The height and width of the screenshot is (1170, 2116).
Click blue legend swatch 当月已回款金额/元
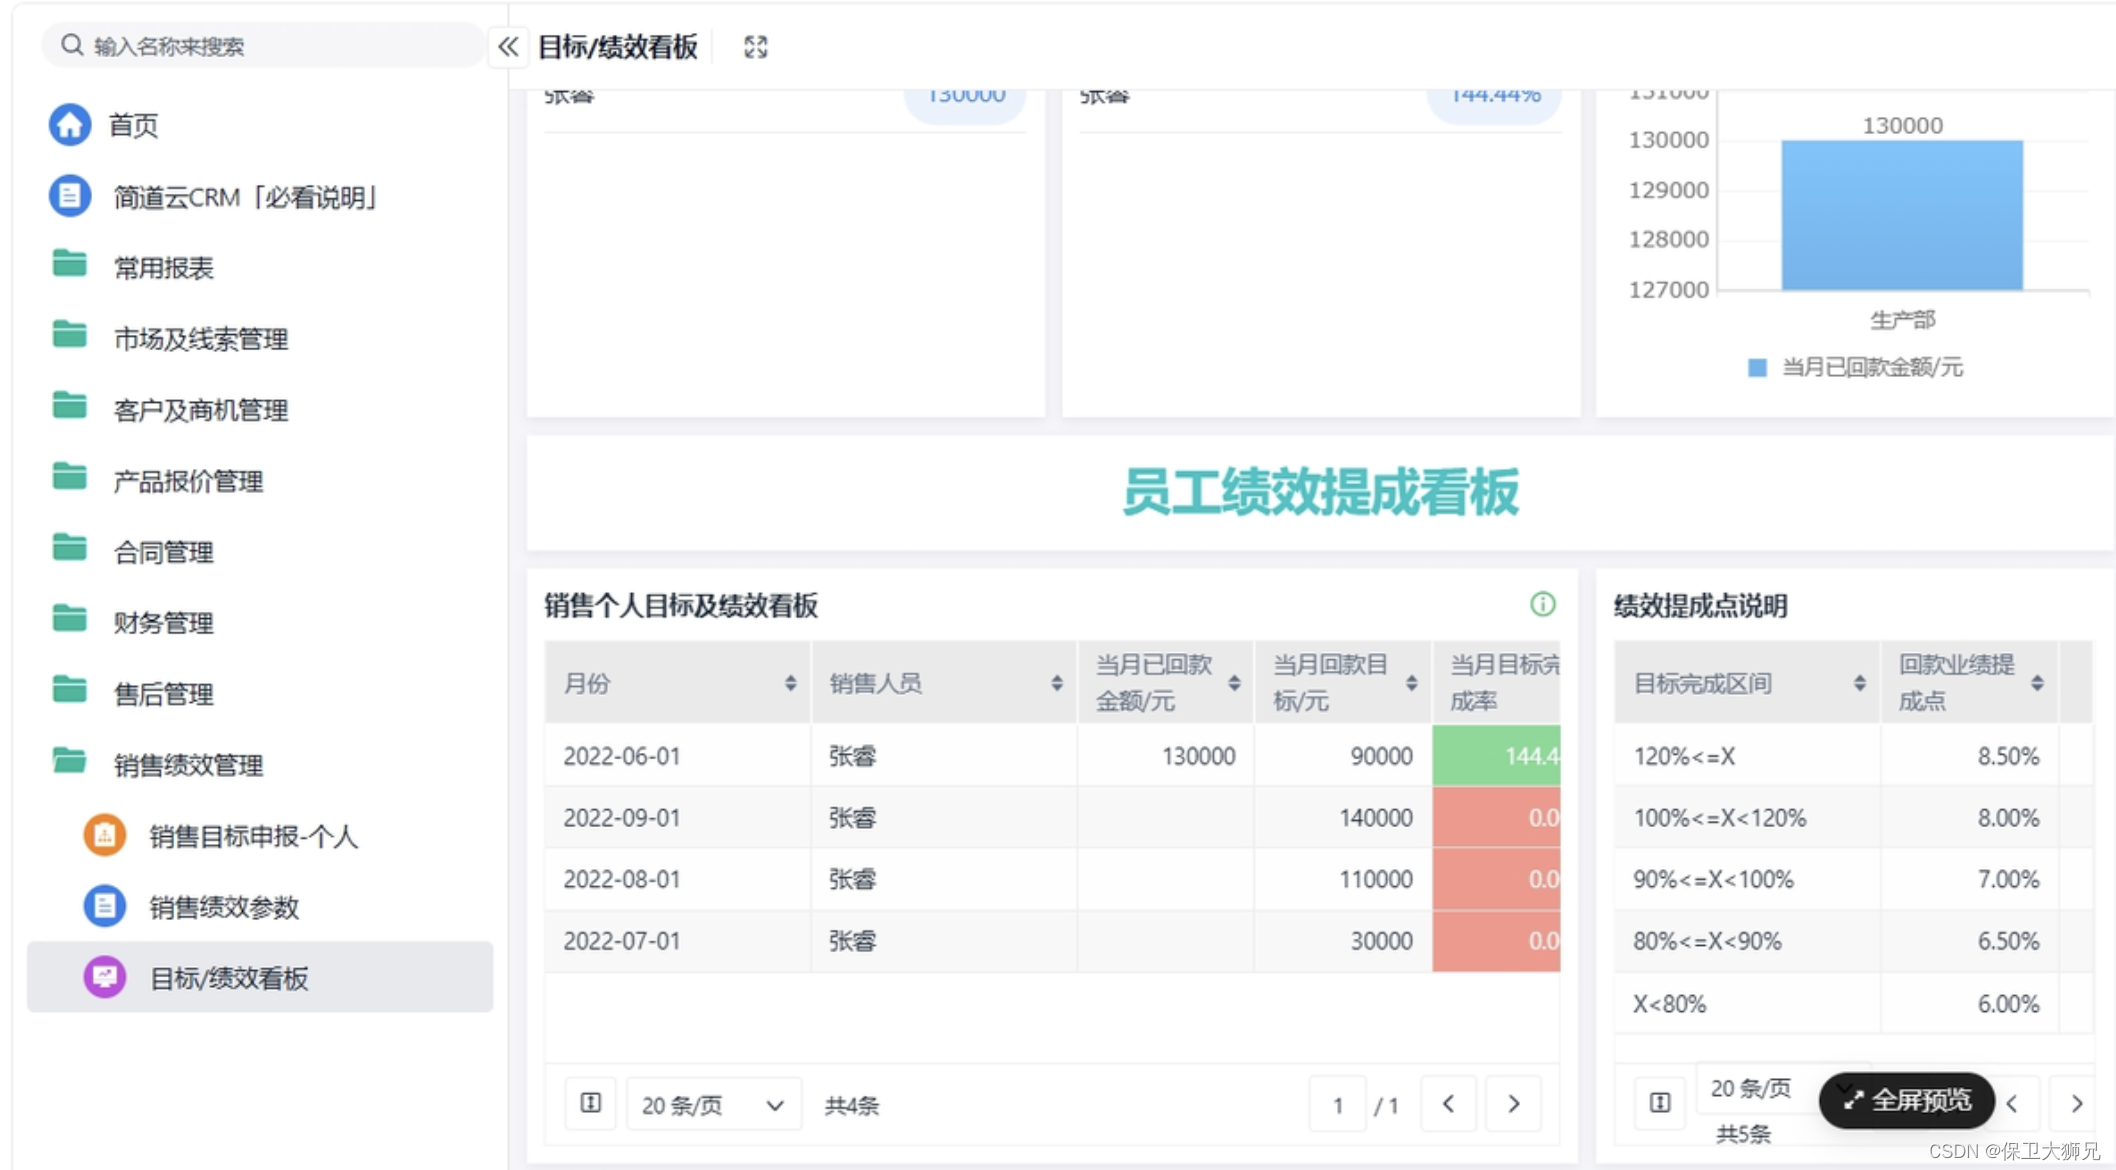(x=1757, y=368)
